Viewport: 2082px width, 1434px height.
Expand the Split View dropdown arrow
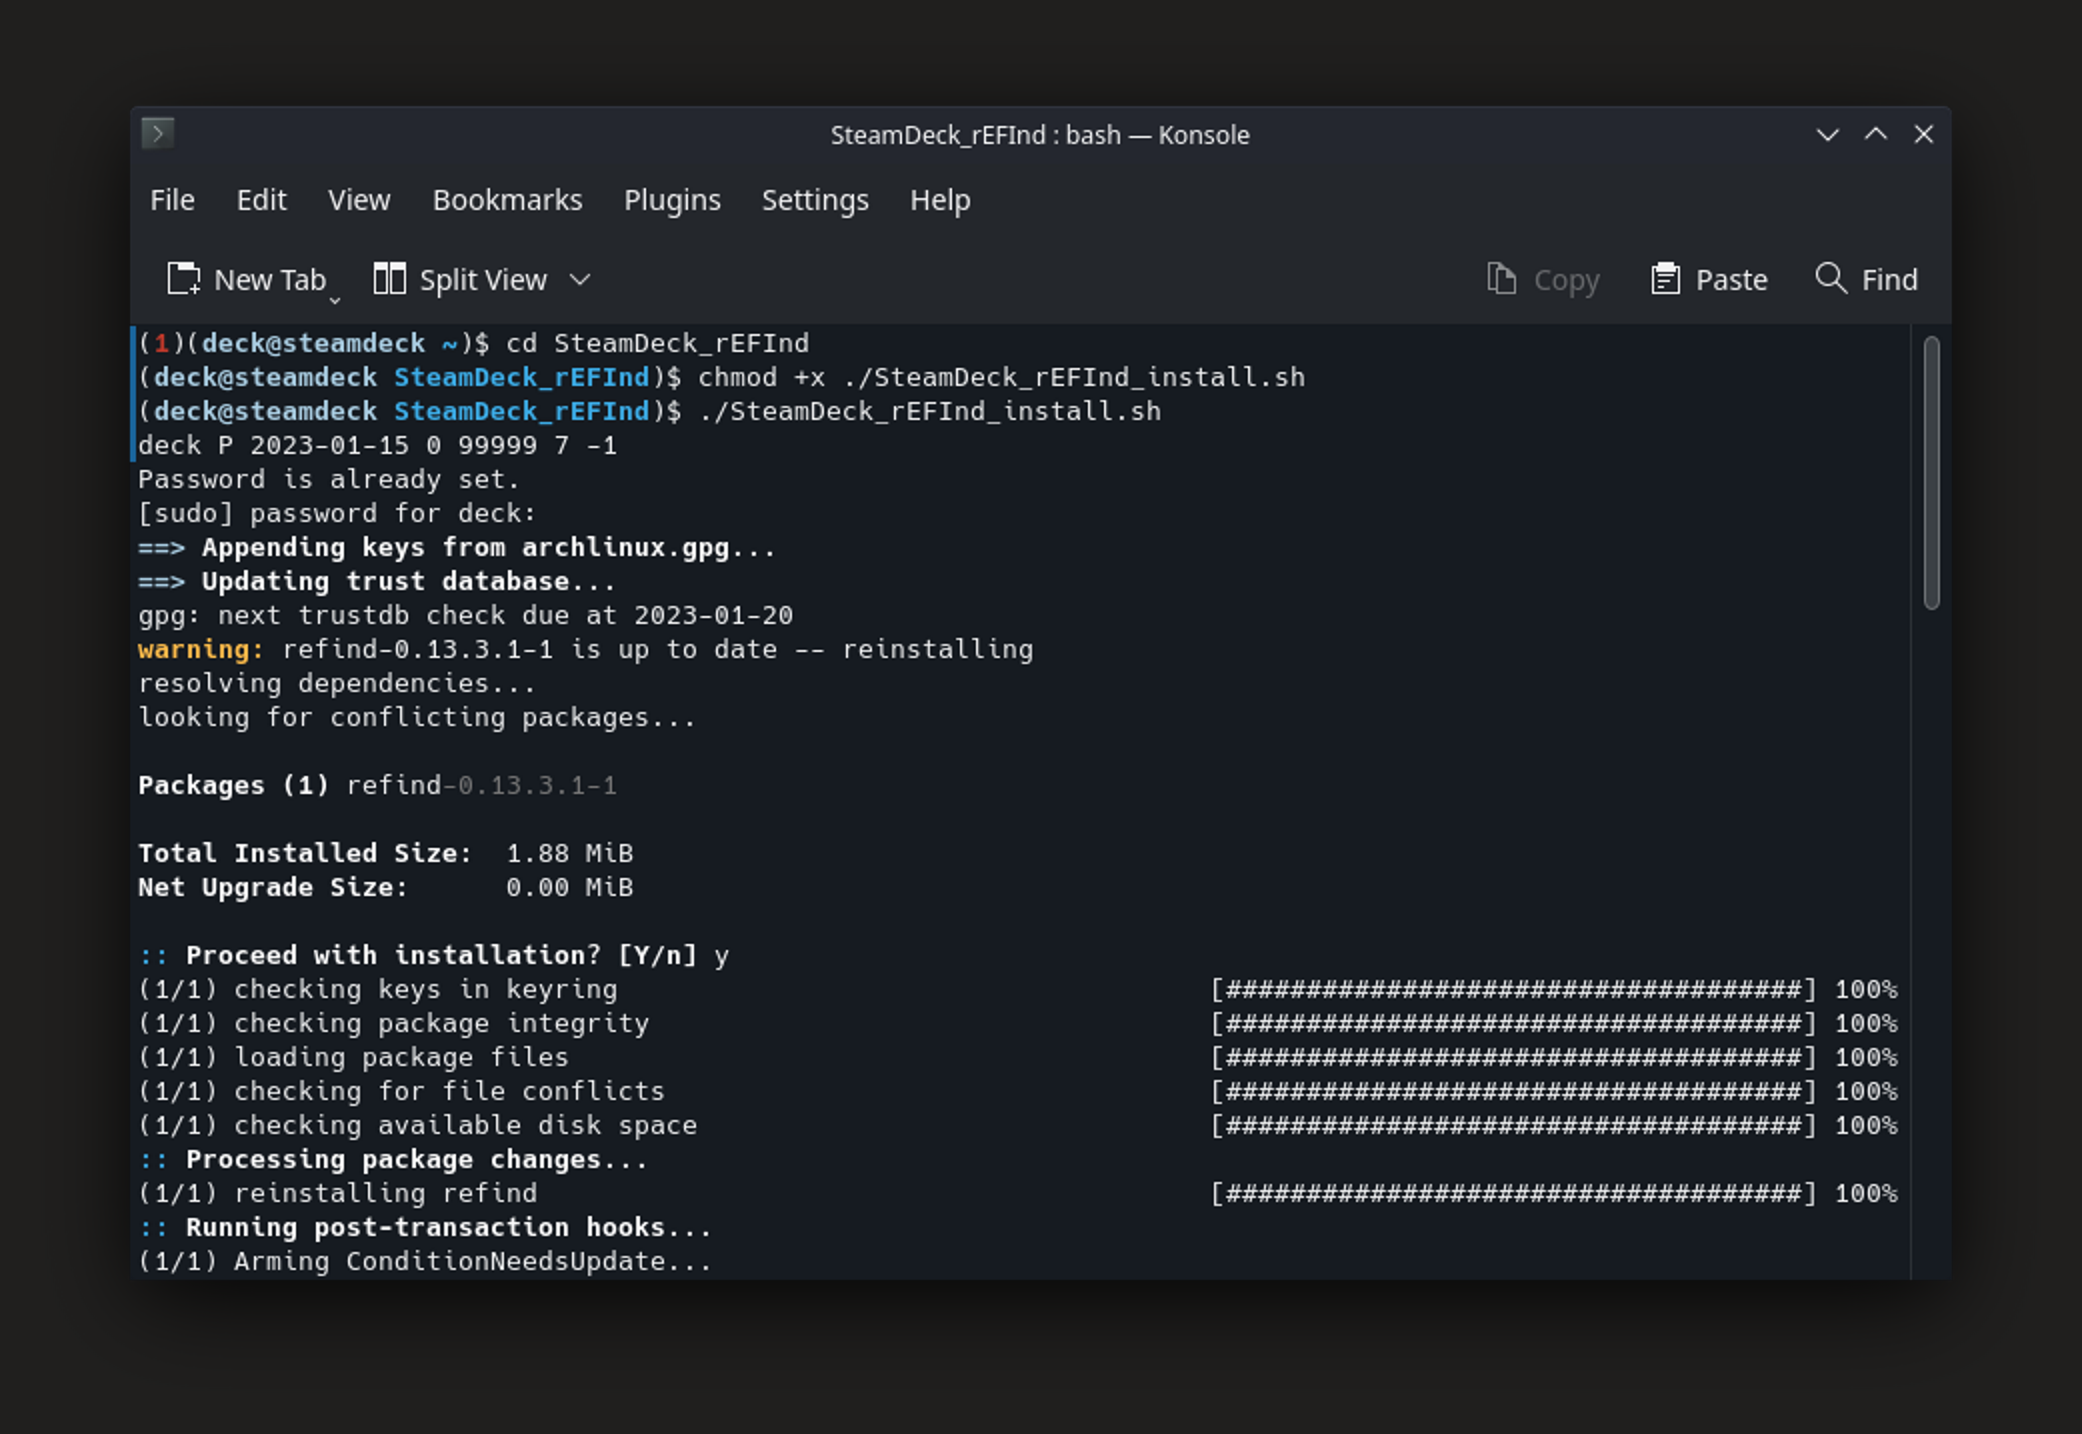point(581,279)
